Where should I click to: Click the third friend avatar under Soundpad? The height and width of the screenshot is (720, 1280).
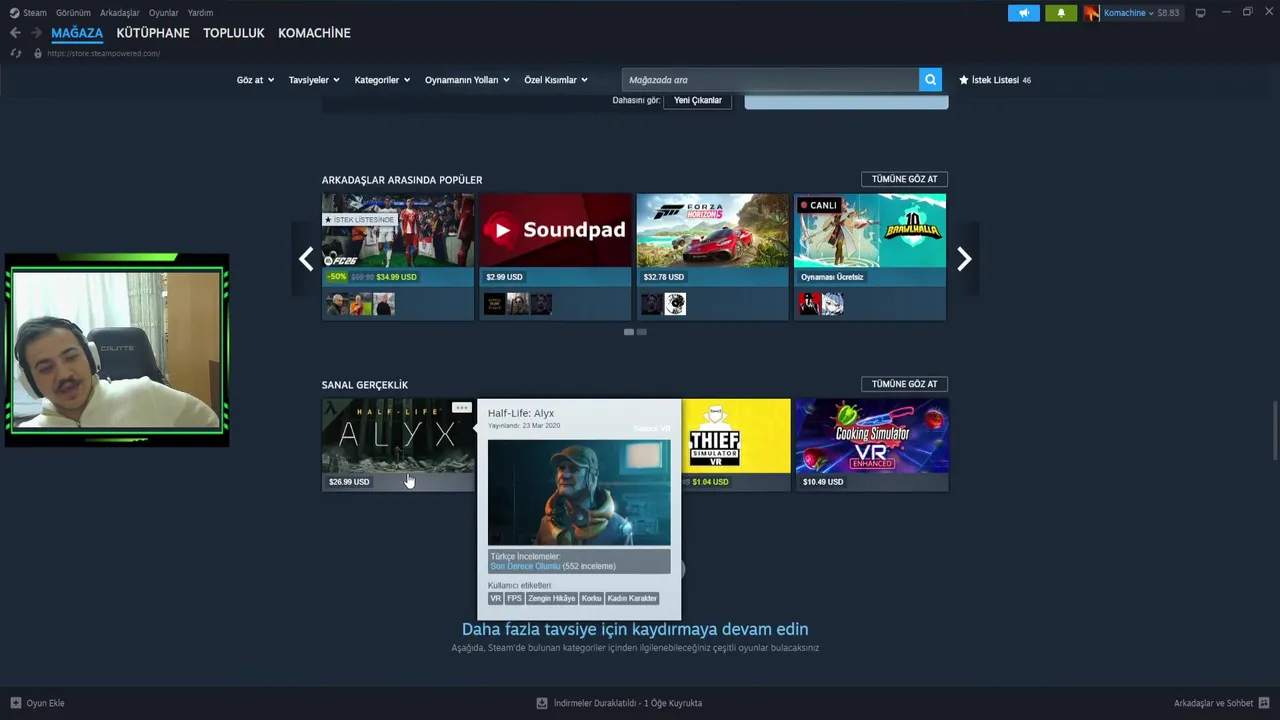coord(541,304)
